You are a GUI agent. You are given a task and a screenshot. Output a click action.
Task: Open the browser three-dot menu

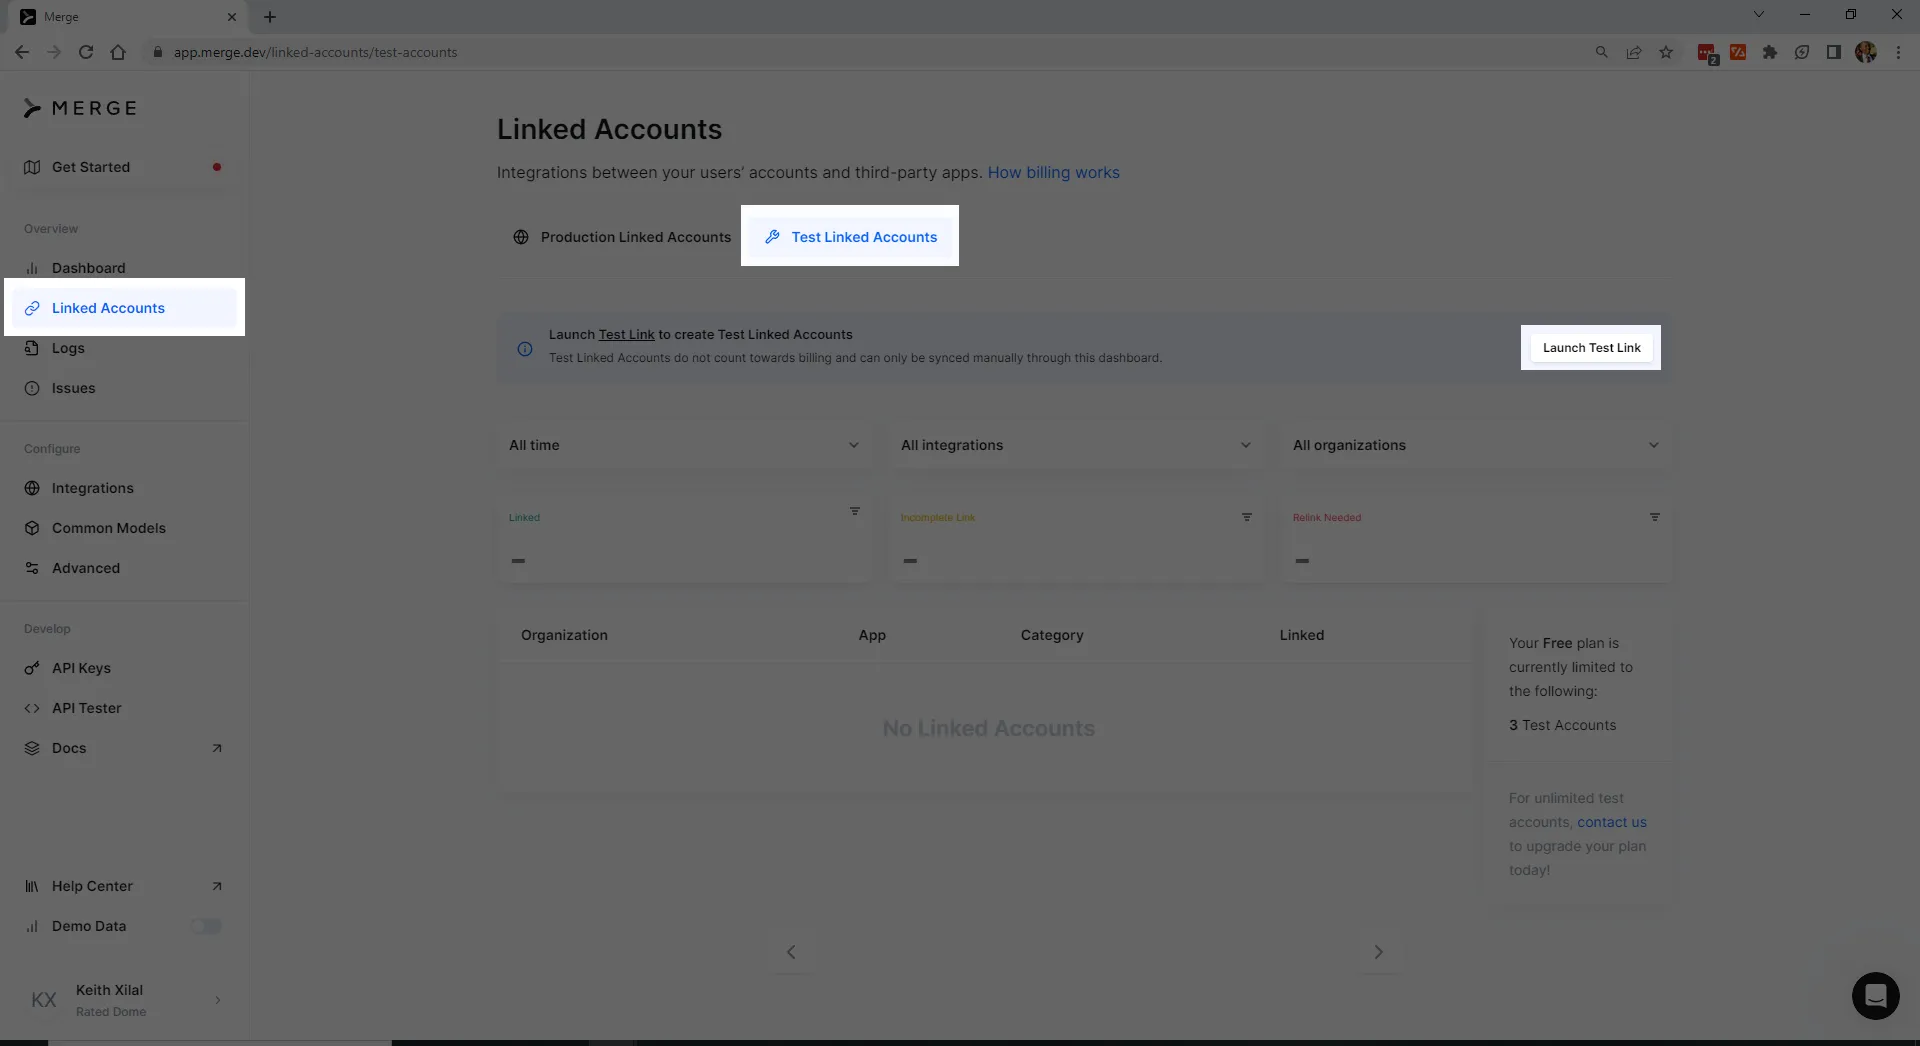click(x=1898, y=52)
